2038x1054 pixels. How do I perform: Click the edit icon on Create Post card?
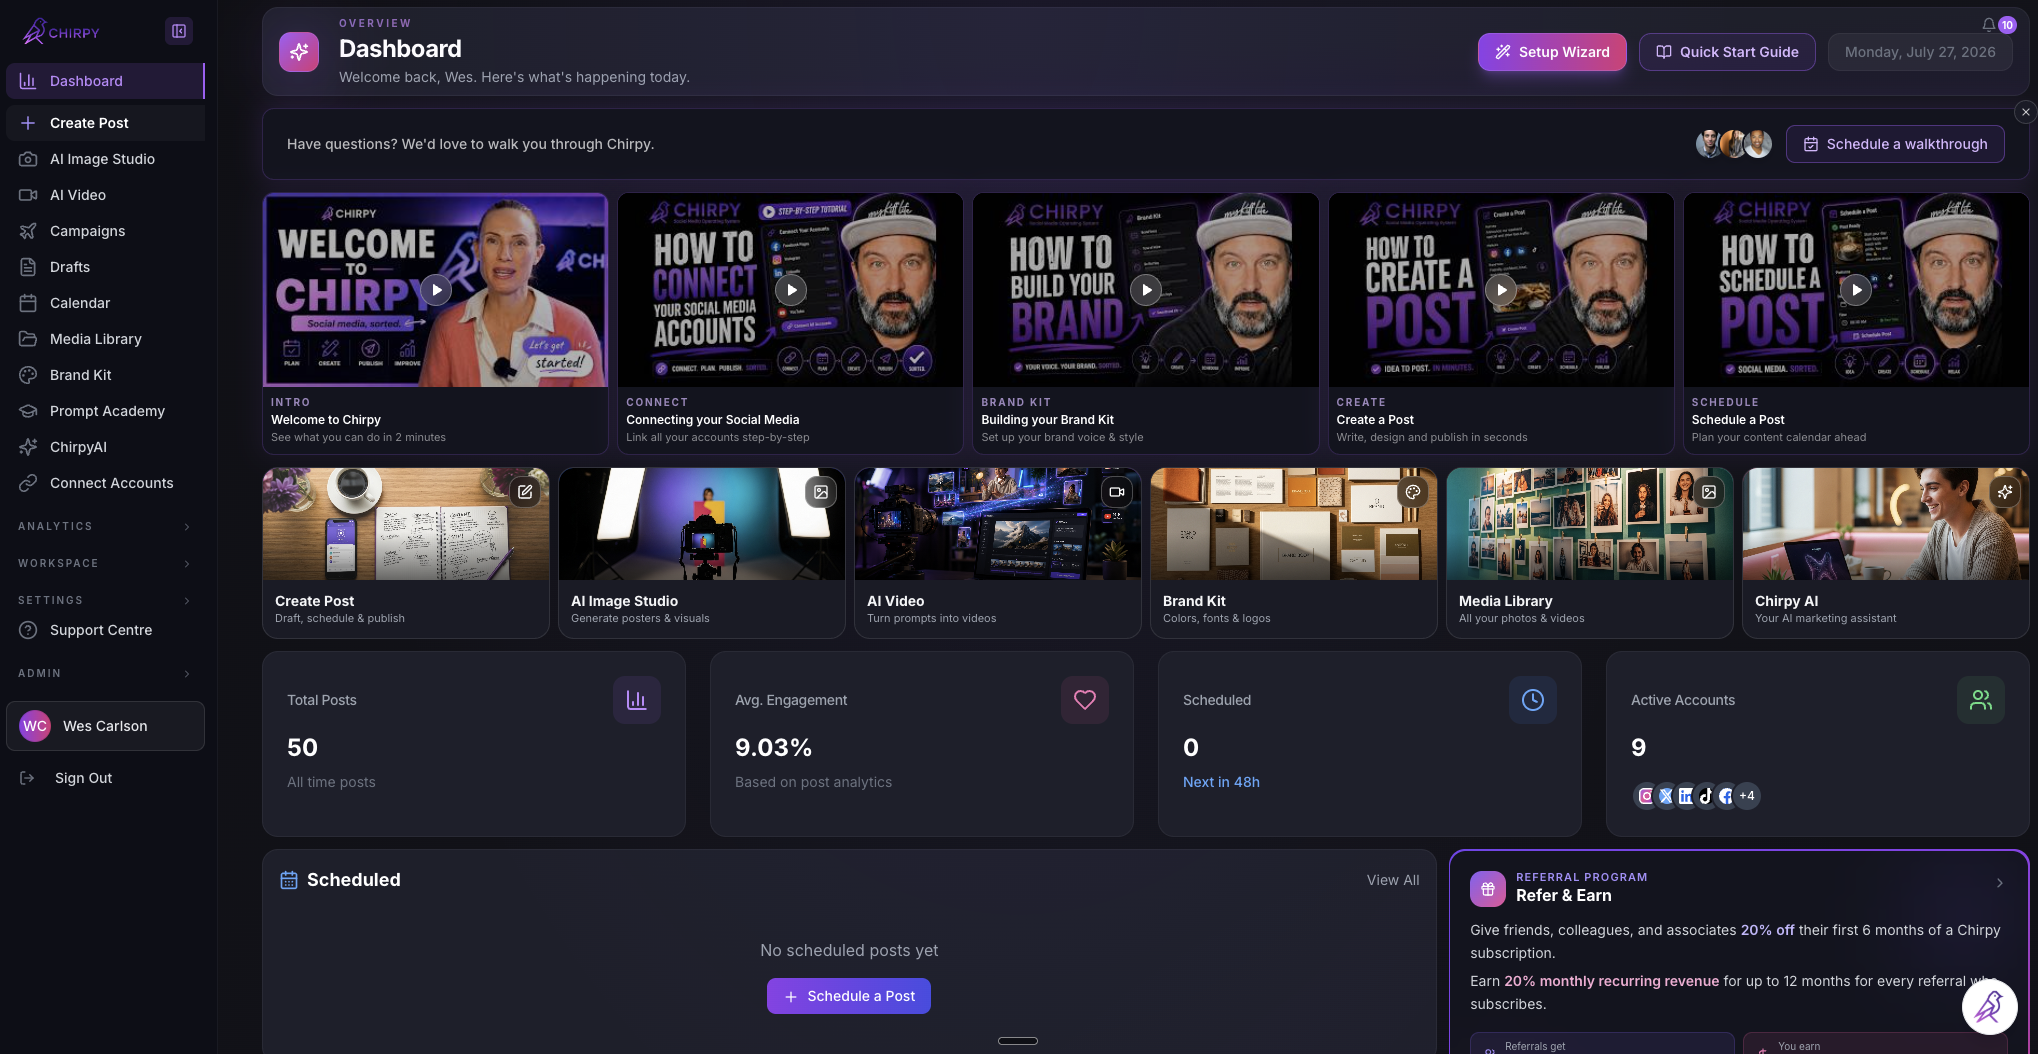[x=525, y=492]
